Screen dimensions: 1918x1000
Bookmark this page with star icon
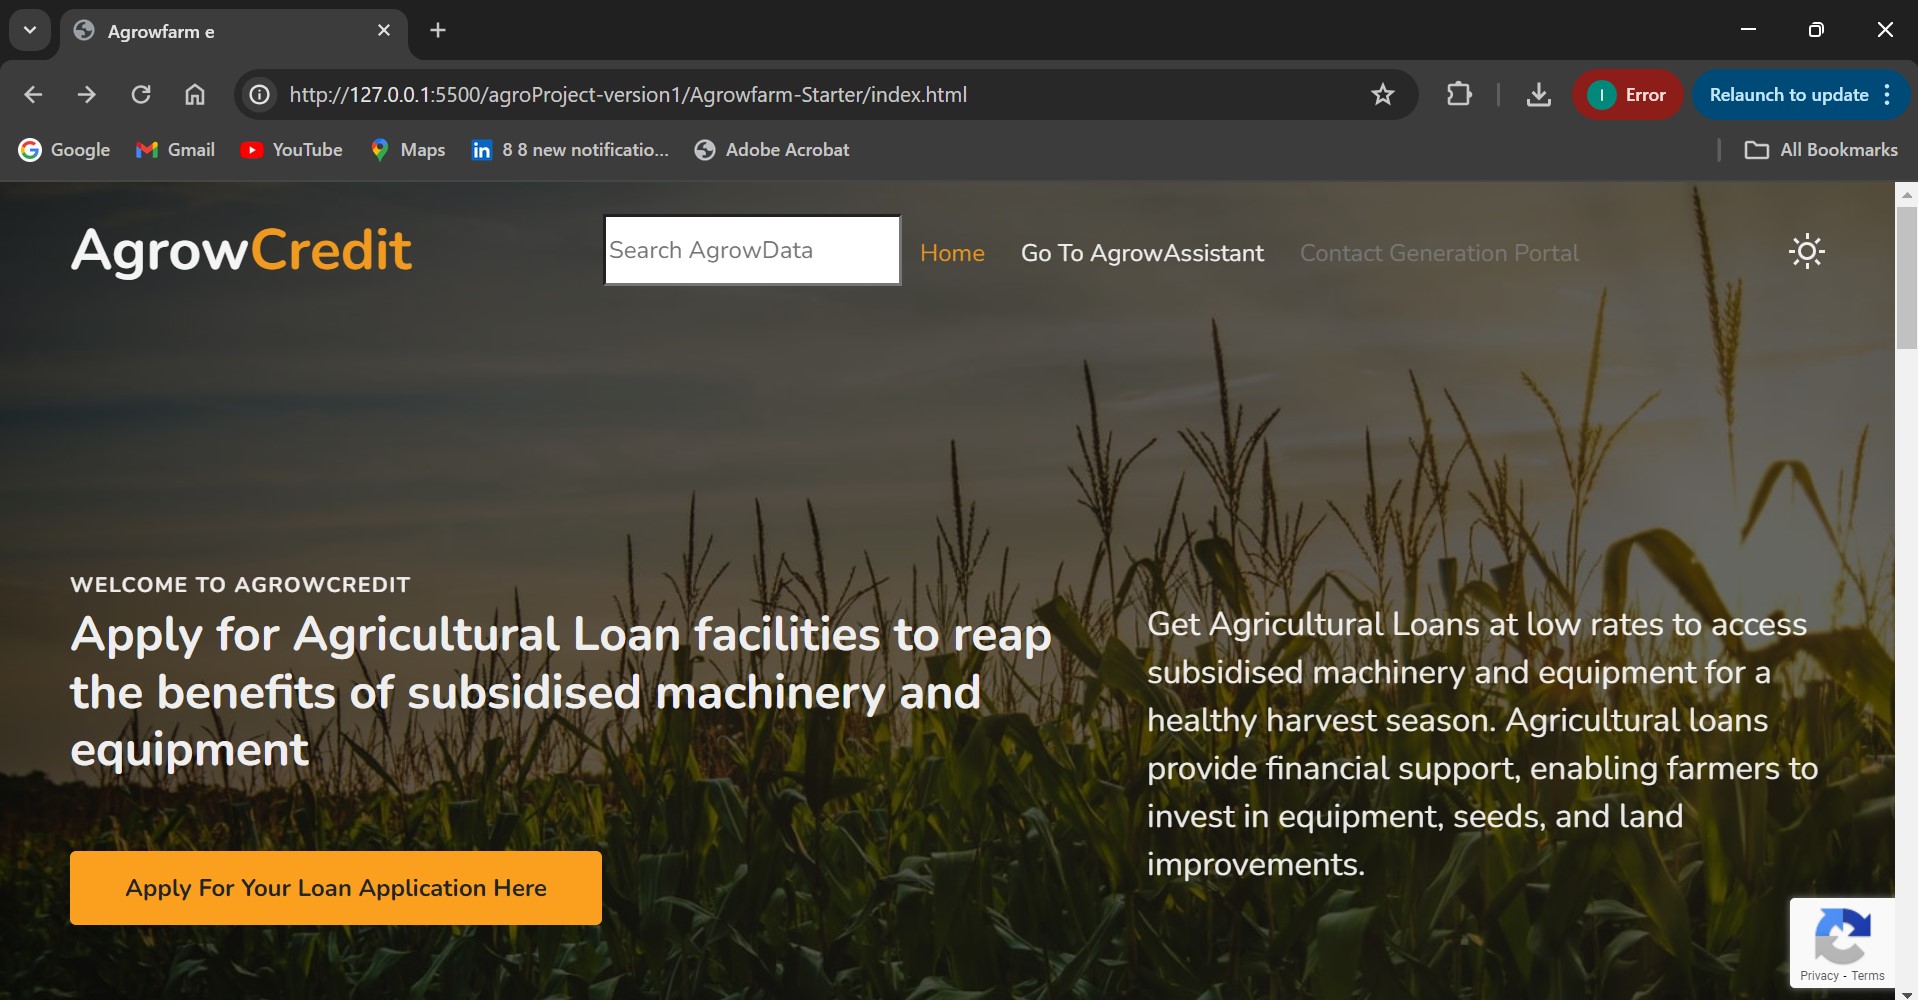[1382, 95]
